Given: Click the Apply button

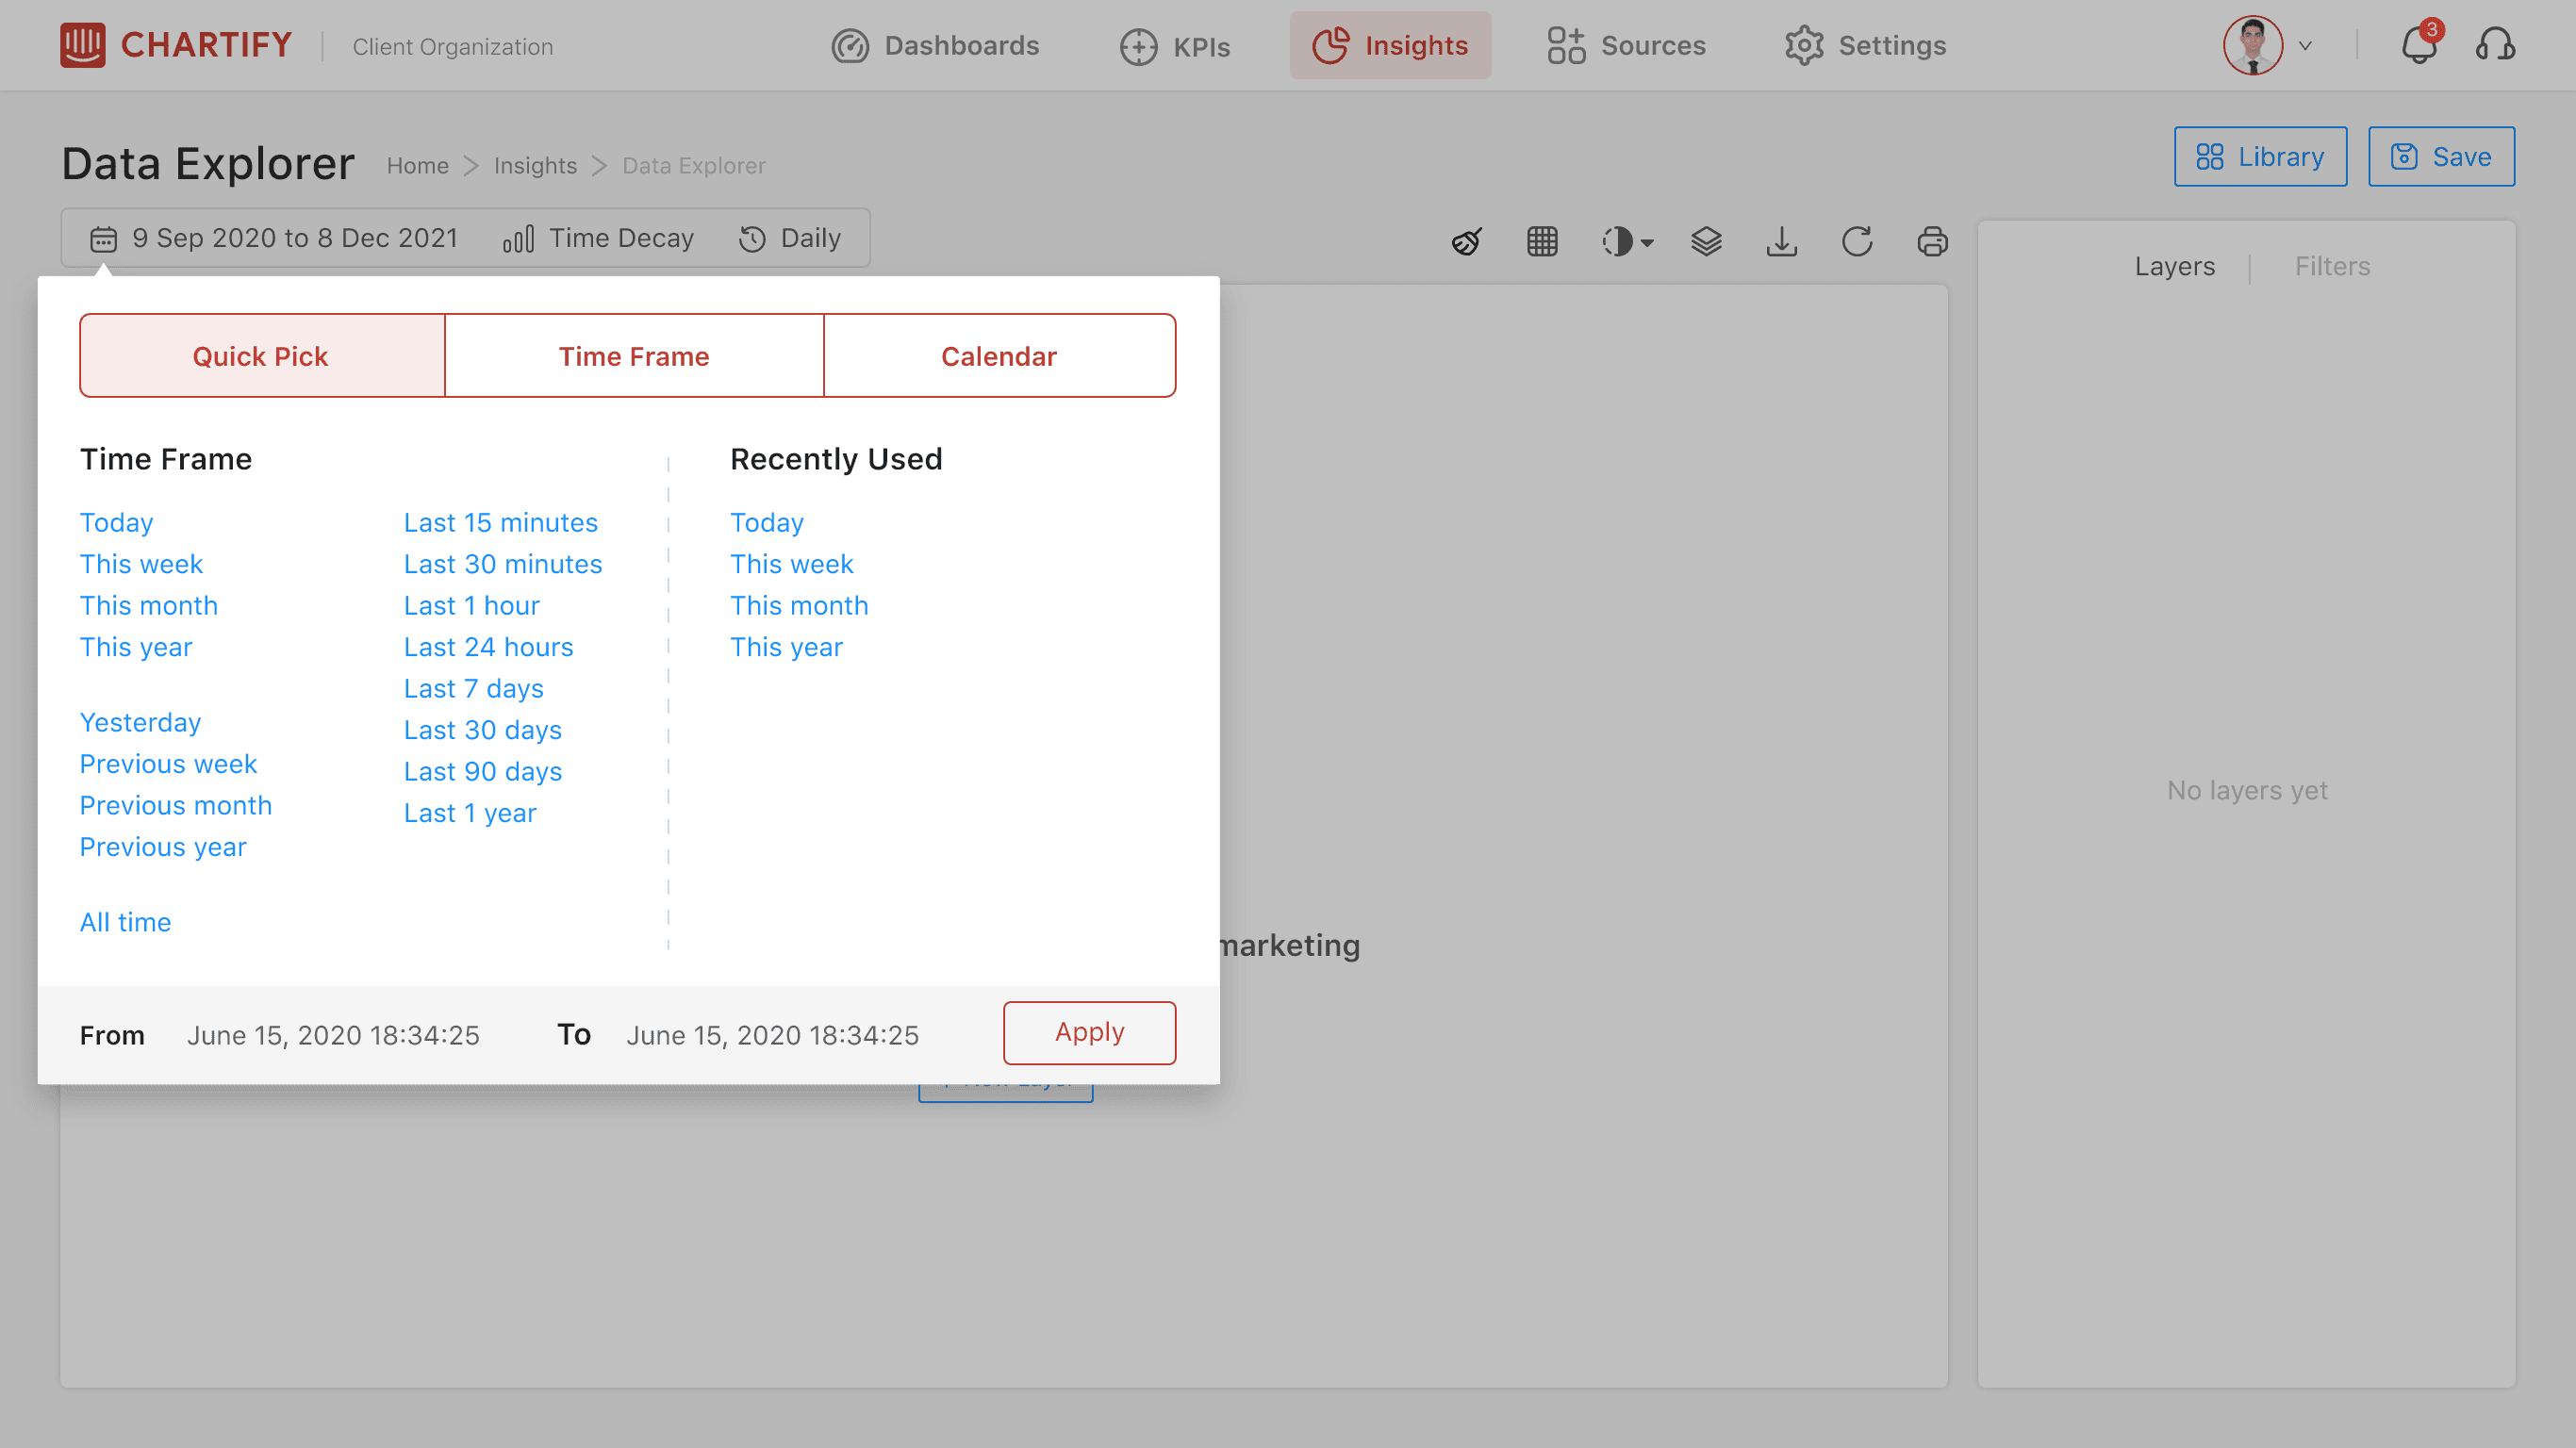Looking at the screenshot, I should point(1089,1032).
